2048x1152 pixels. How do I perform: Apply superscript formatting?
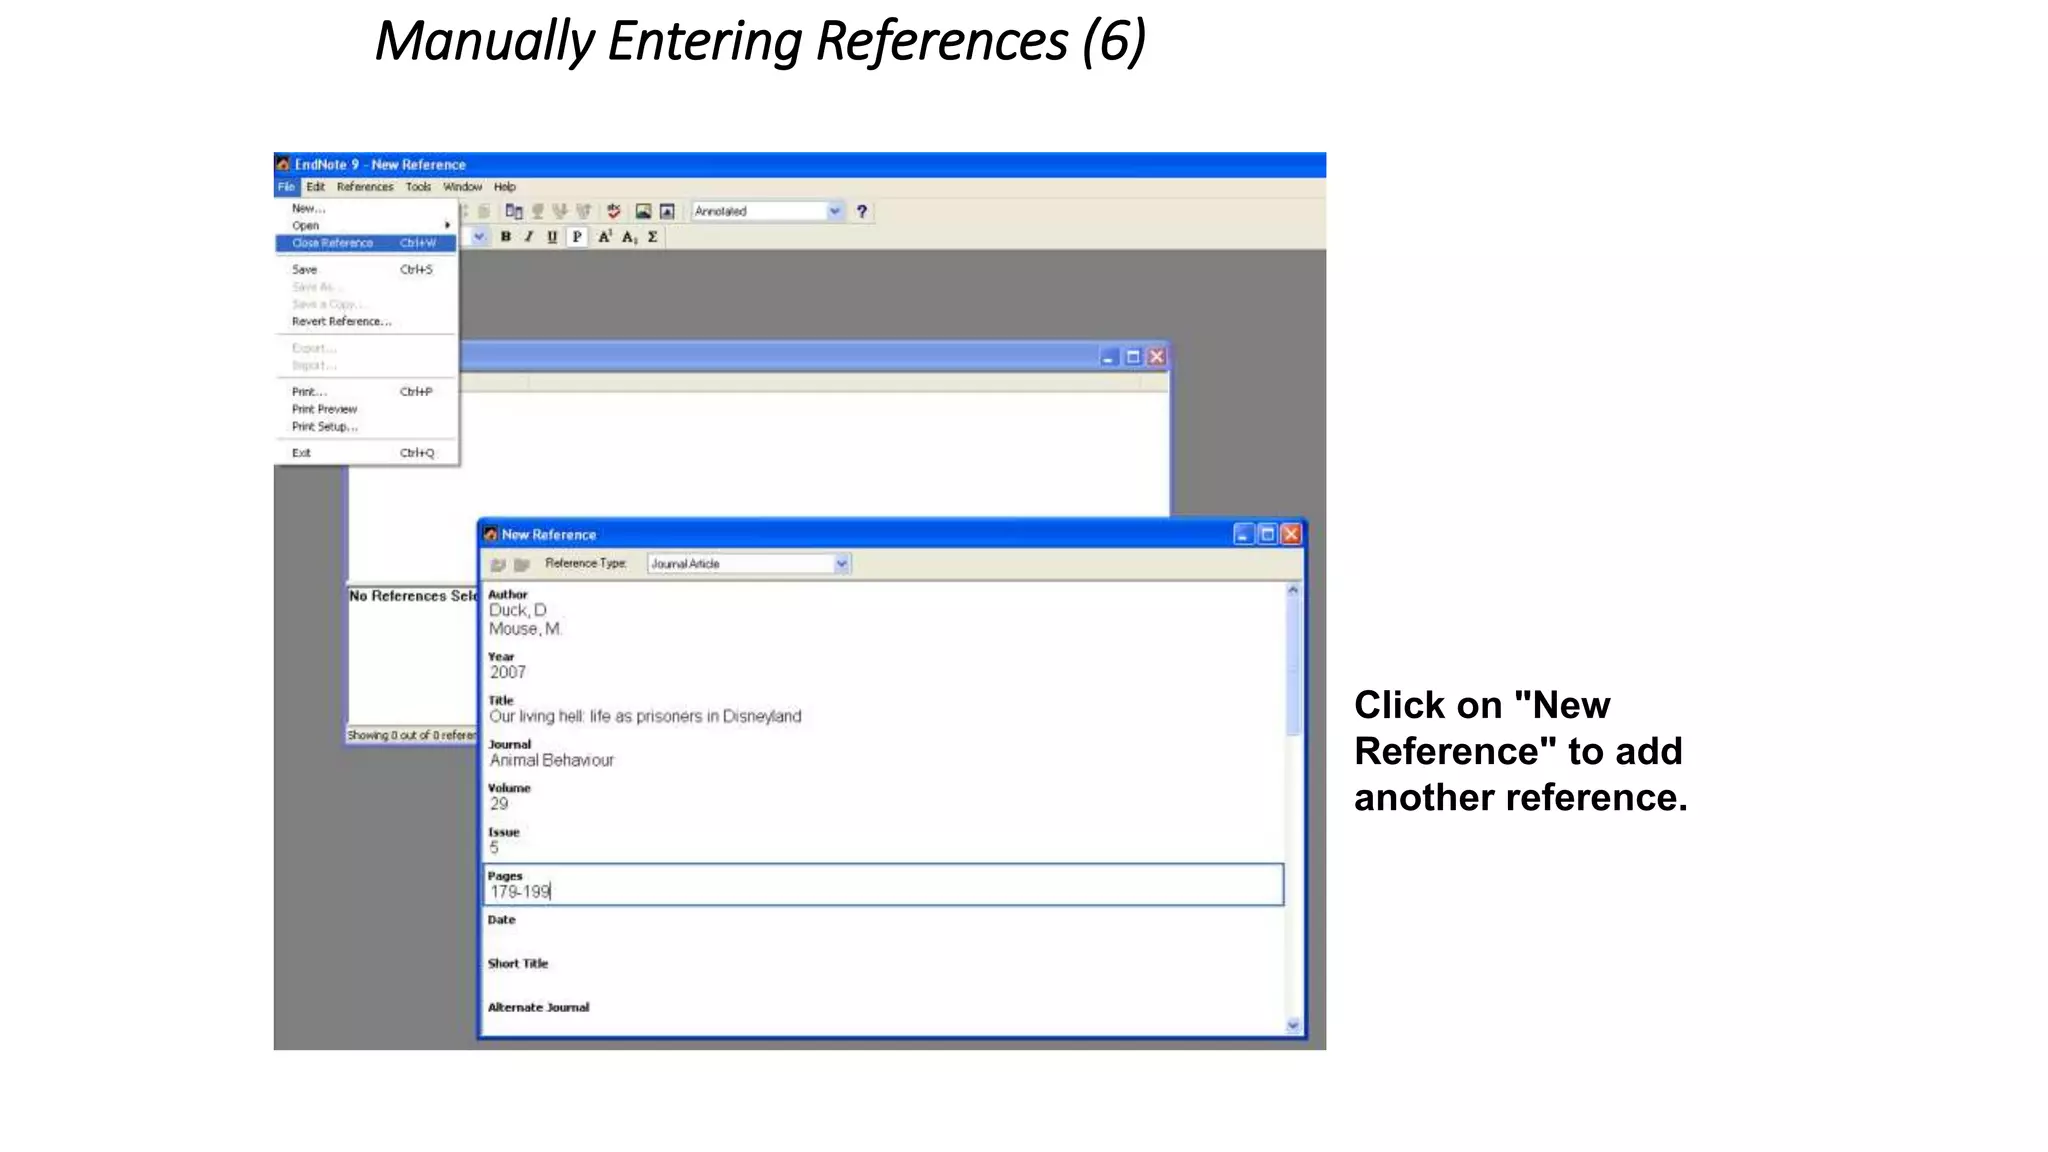(605, 237)
